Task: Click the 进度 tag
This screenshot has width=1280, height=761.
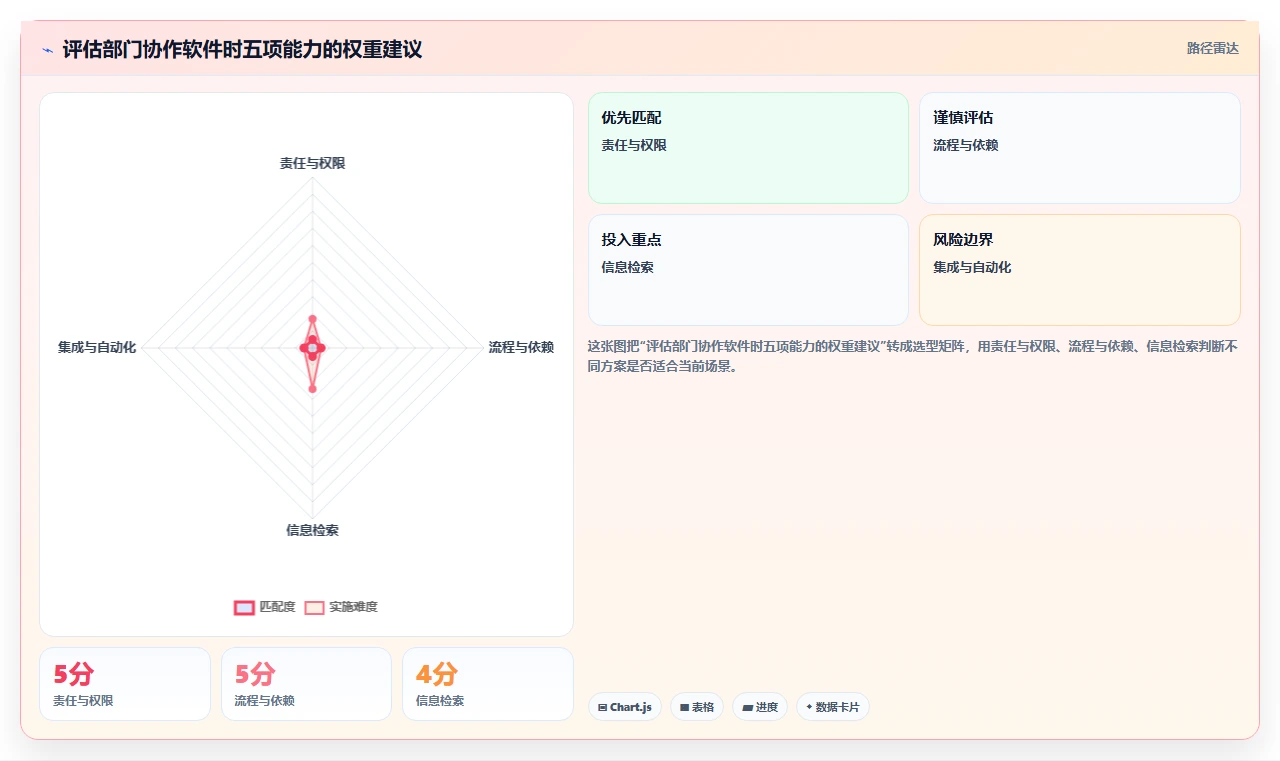Action: (760, 707)
